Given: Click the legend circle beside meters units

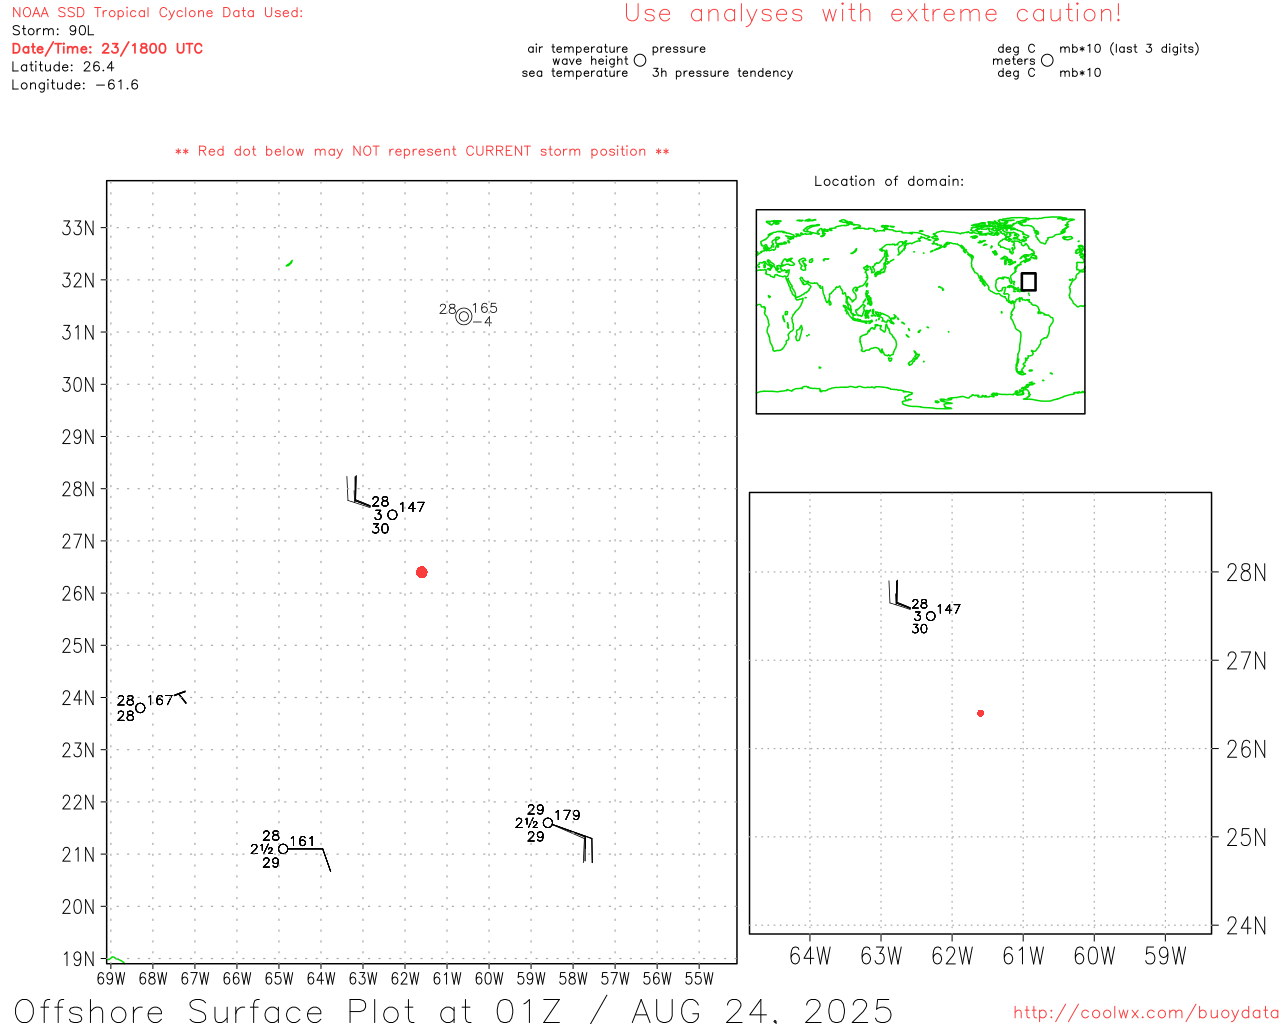Looking at the screenshot, I should pos(1047,61).
